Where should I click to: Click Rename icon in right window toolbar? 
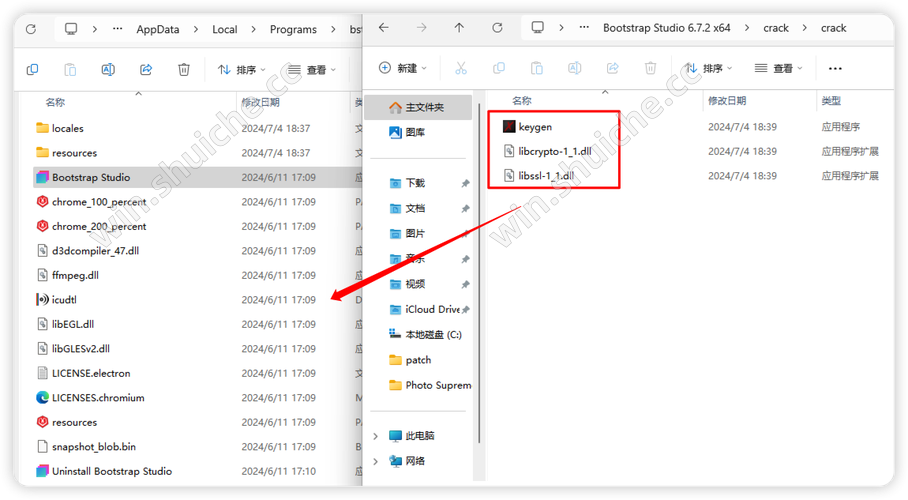574,68
